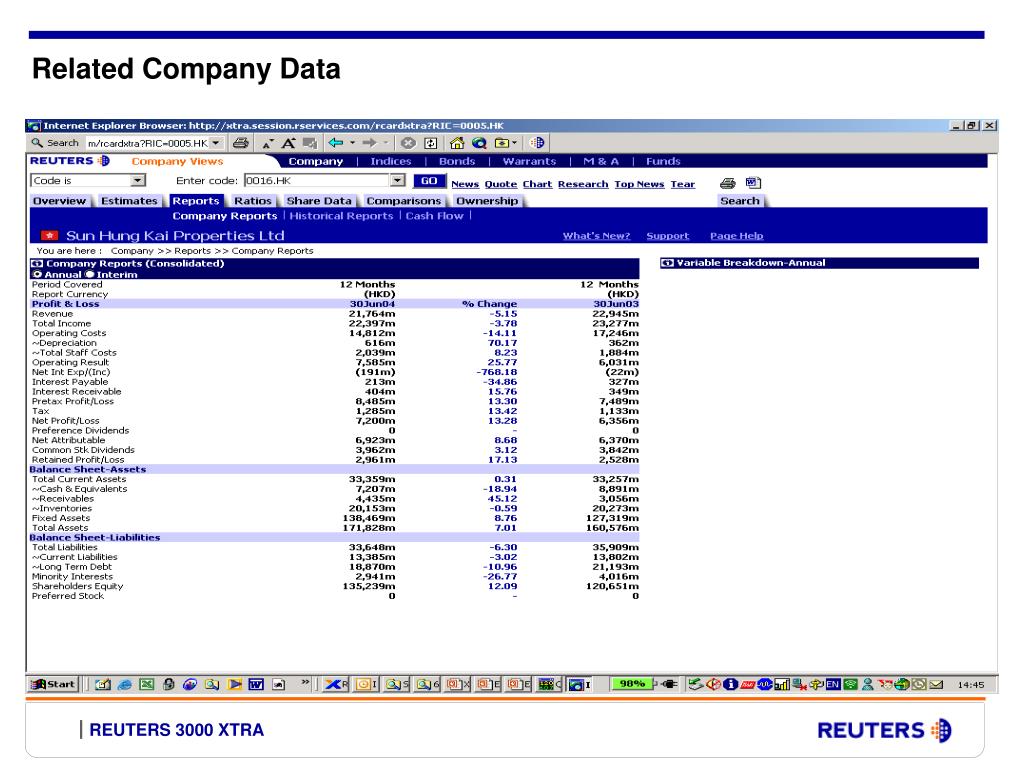Select the Annual radio button

coord(37,274)
